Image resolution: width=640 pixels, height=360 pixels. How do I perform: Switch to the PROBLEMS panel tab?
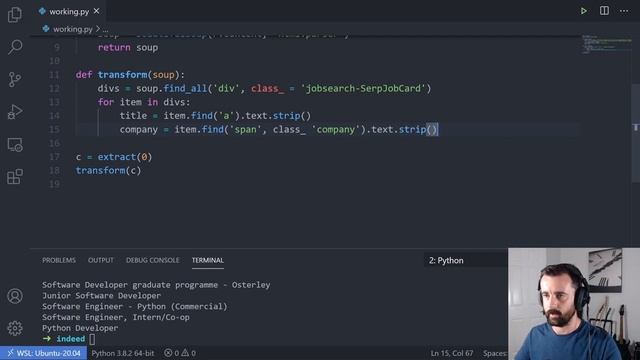59,260
